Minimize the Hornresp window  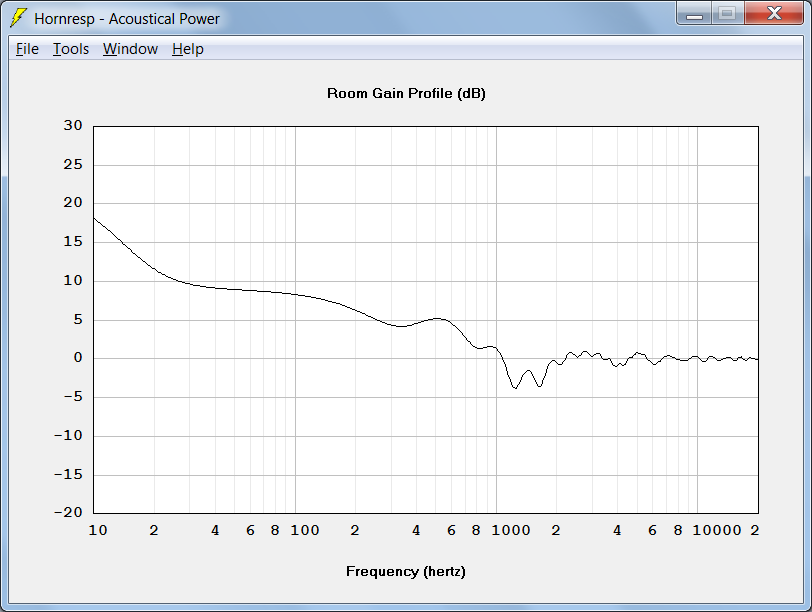pos(694,14)
